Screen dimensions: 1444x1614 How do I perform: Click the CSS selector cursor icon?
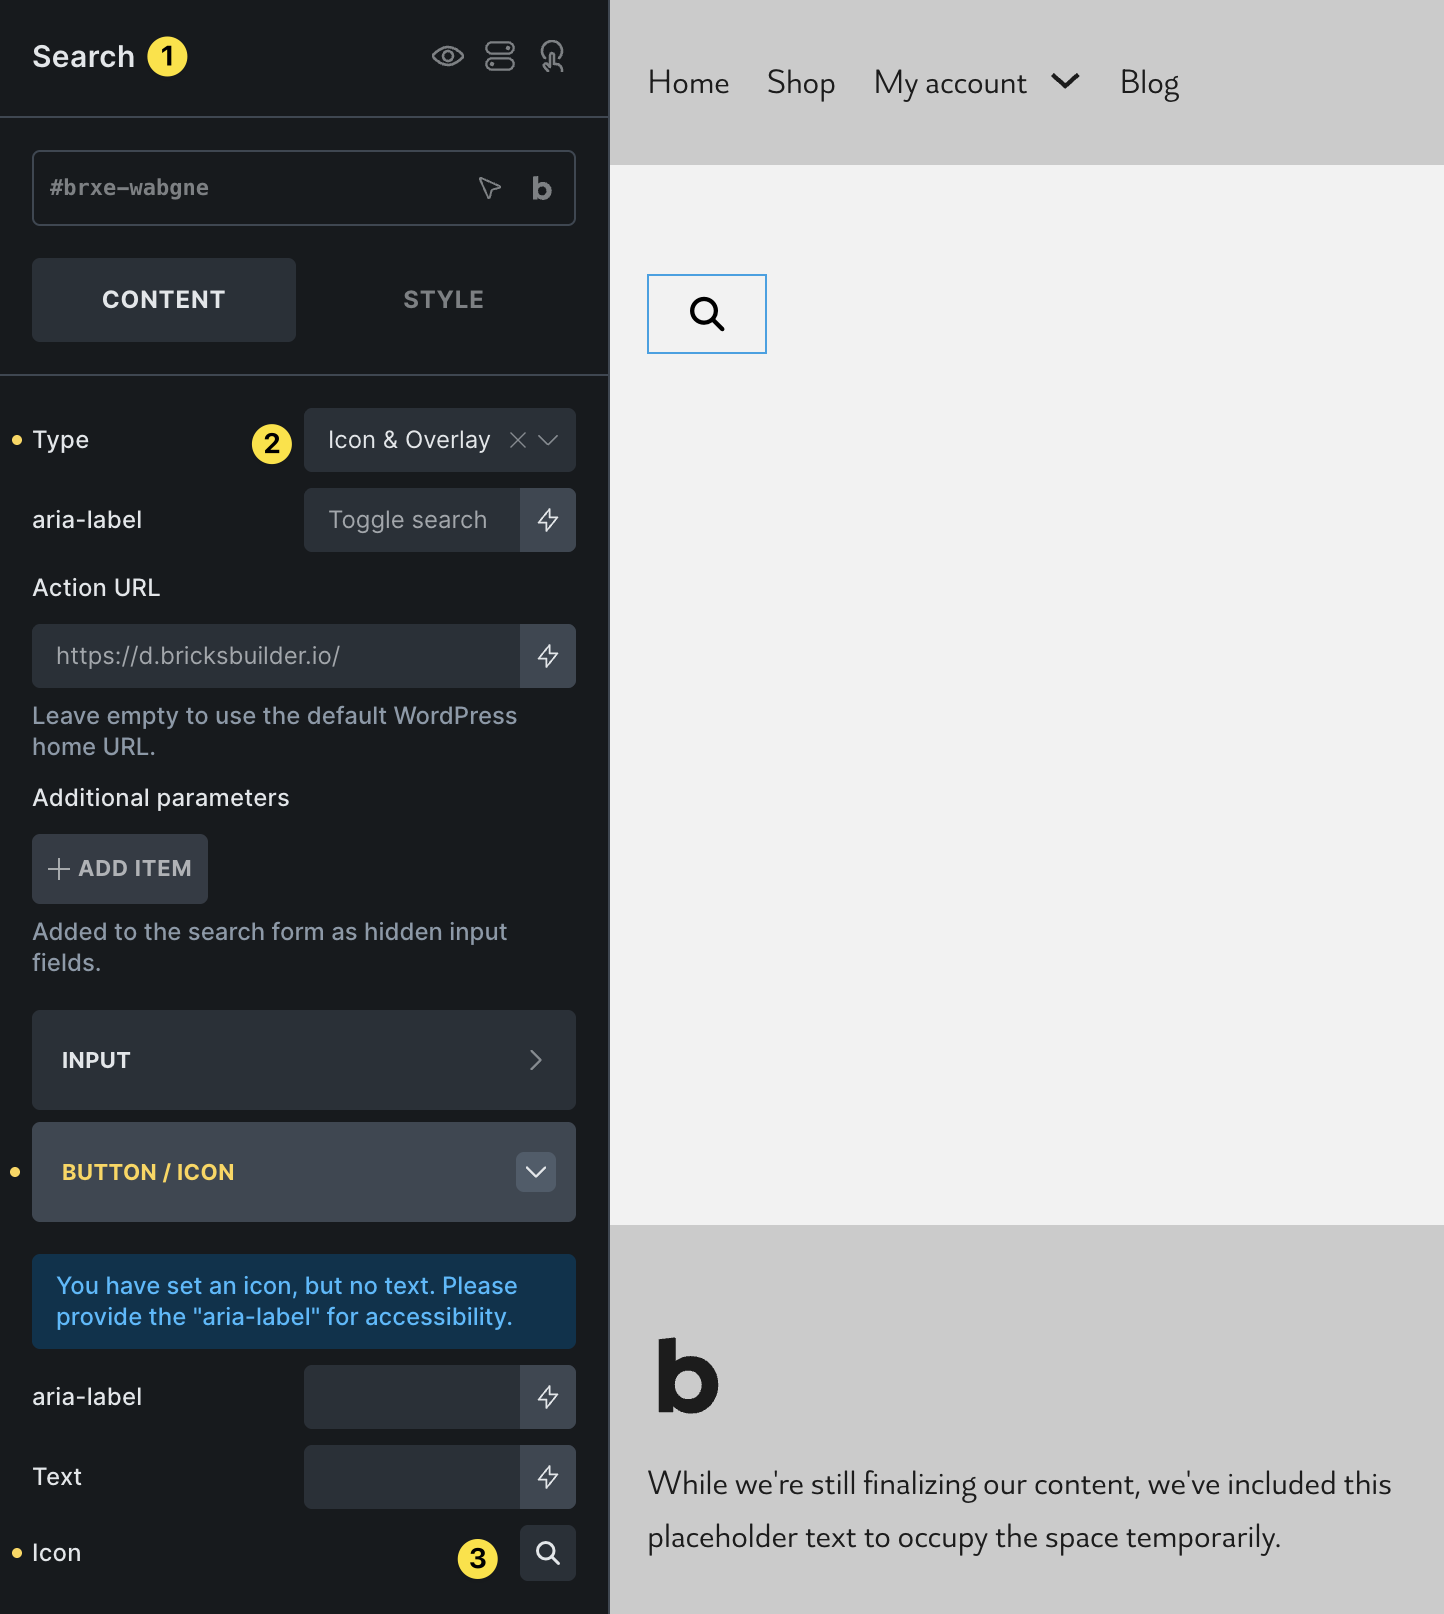489,188
